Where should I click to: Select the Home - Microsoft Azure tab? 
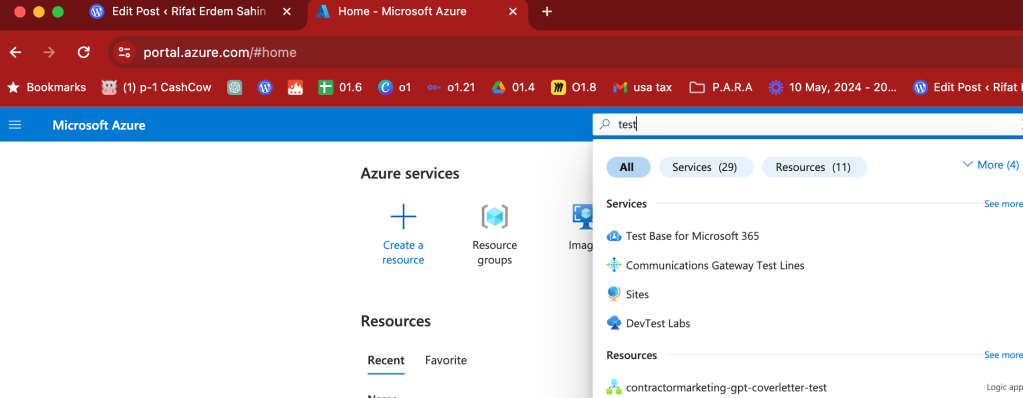[x=418, y=12]
